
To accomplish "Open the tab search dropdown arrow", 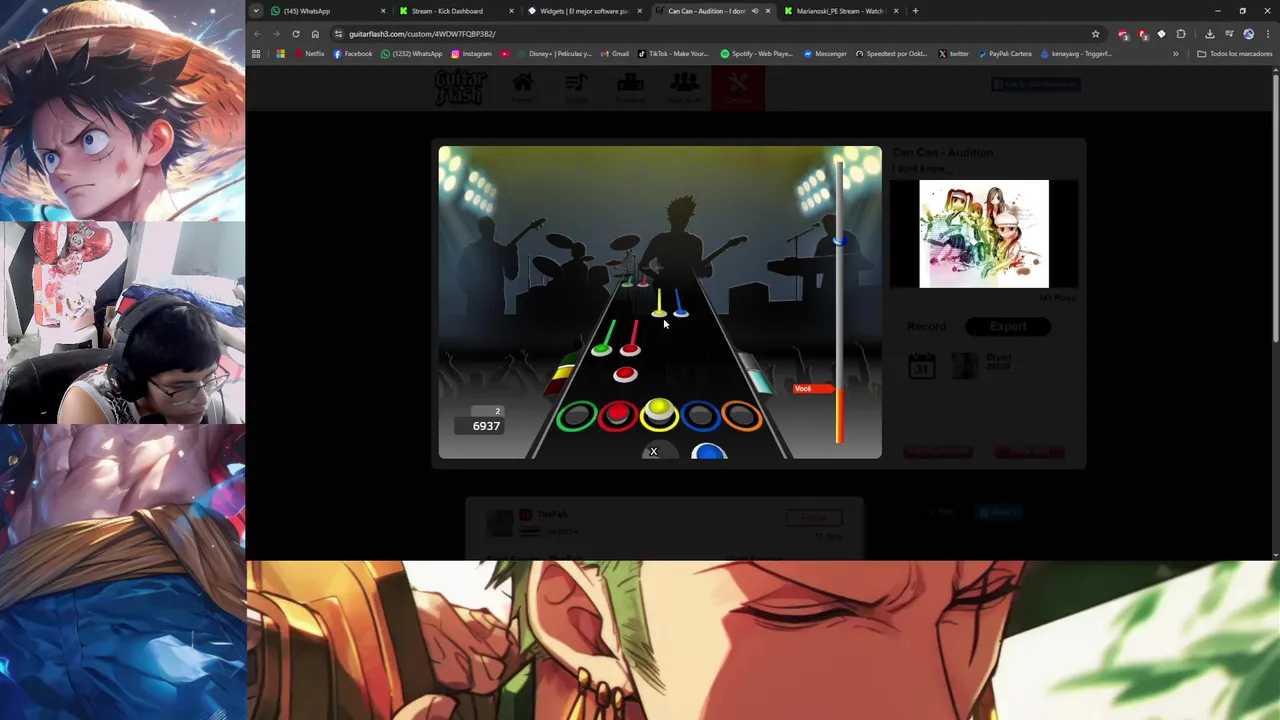I will pyautogui.click(x=256, y=11).
